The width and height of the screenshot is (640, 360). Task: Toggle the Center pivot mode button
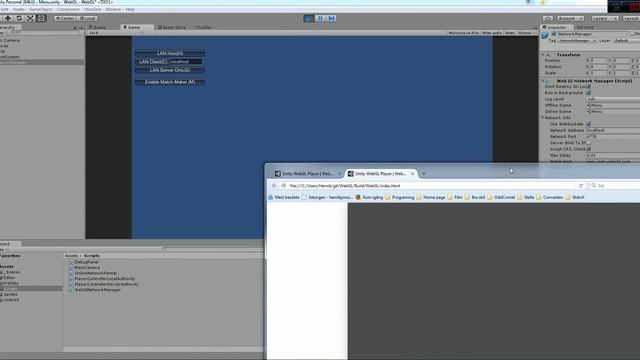64,18
